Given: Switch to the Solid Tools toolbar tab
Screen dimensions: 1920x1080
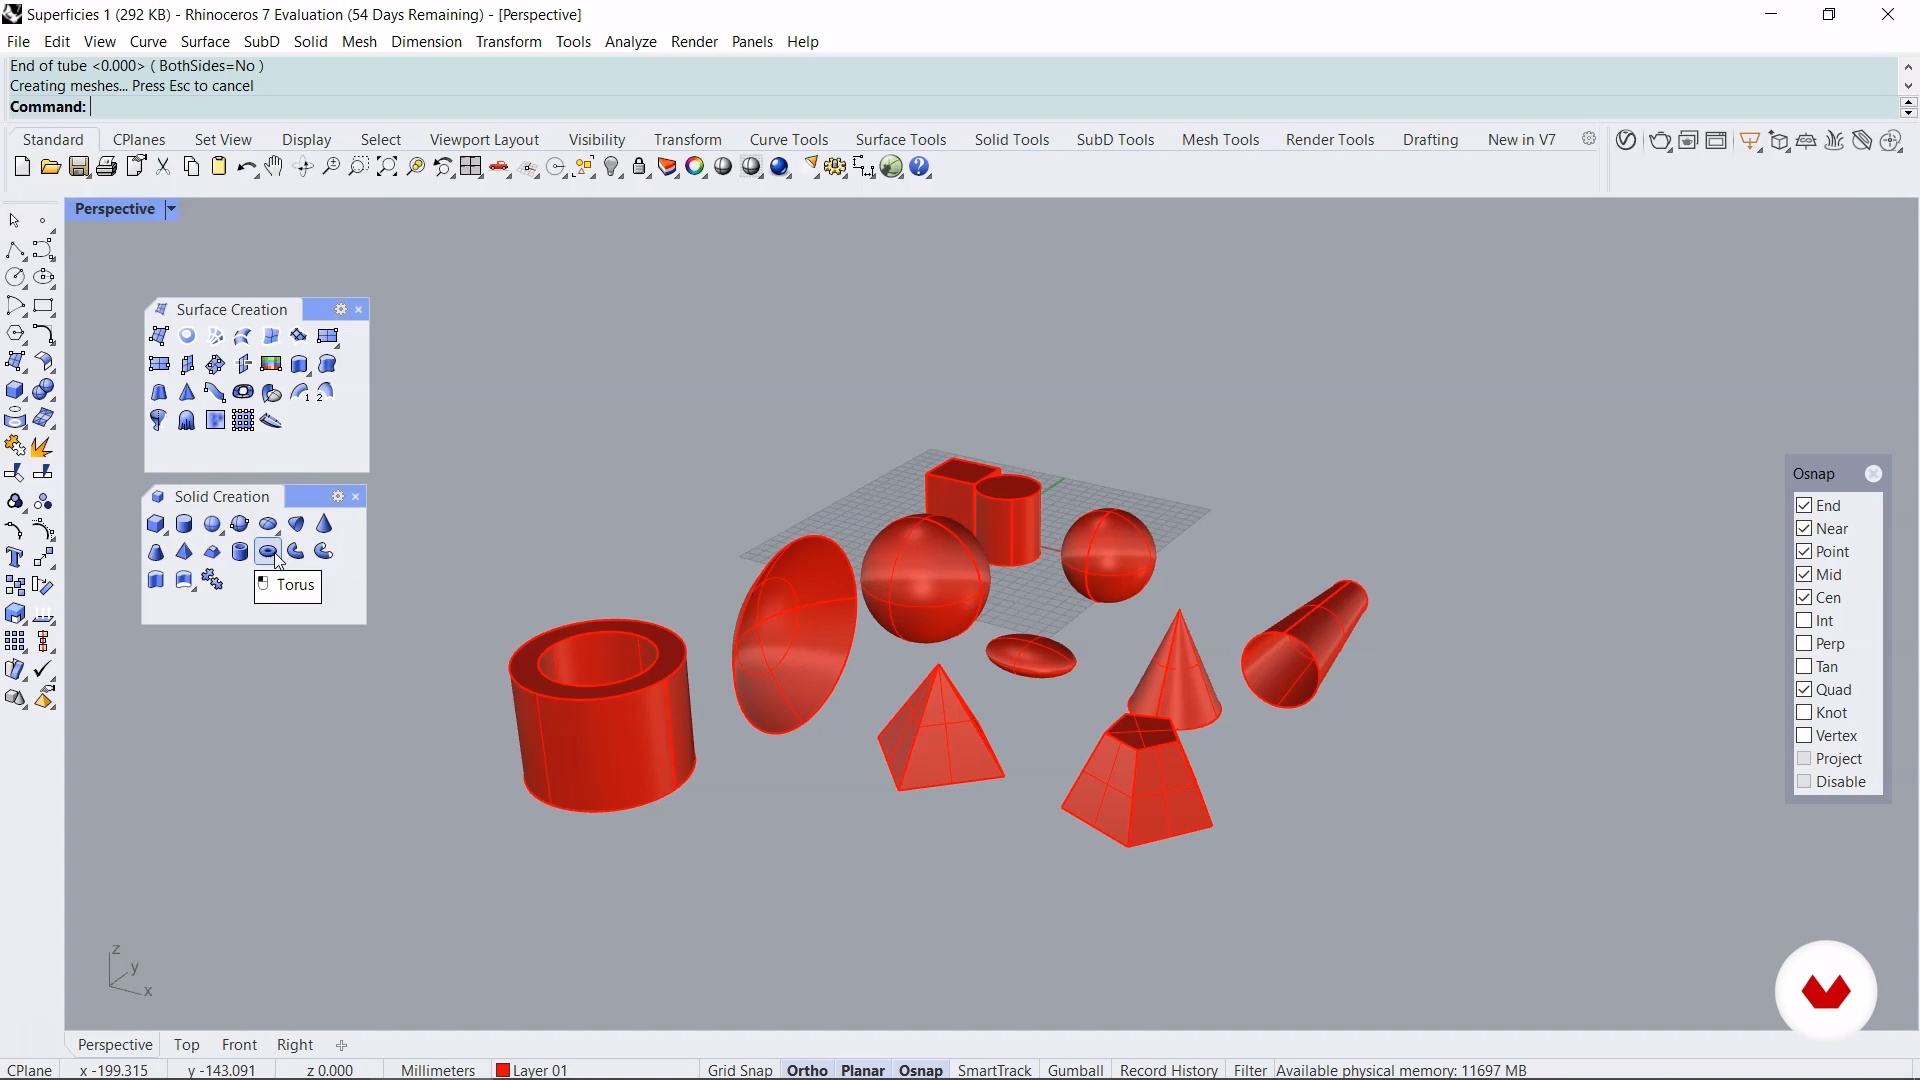Looking at the screenshot, I should click(x=1012, y=140).
